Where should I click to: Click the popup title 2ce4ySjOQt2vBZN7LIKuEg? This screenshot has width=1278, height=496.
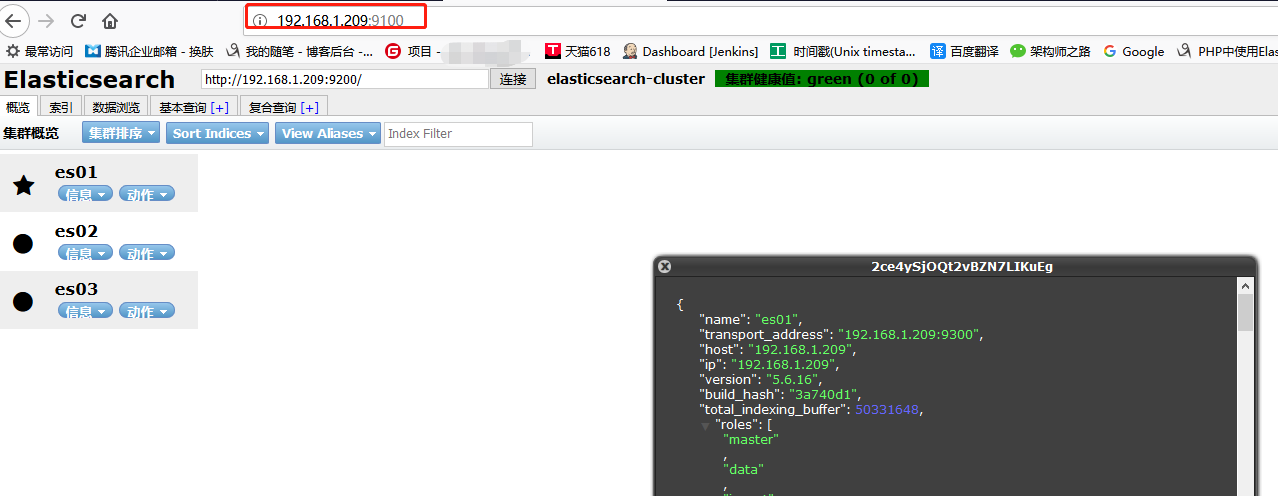(x=962, y=267)
